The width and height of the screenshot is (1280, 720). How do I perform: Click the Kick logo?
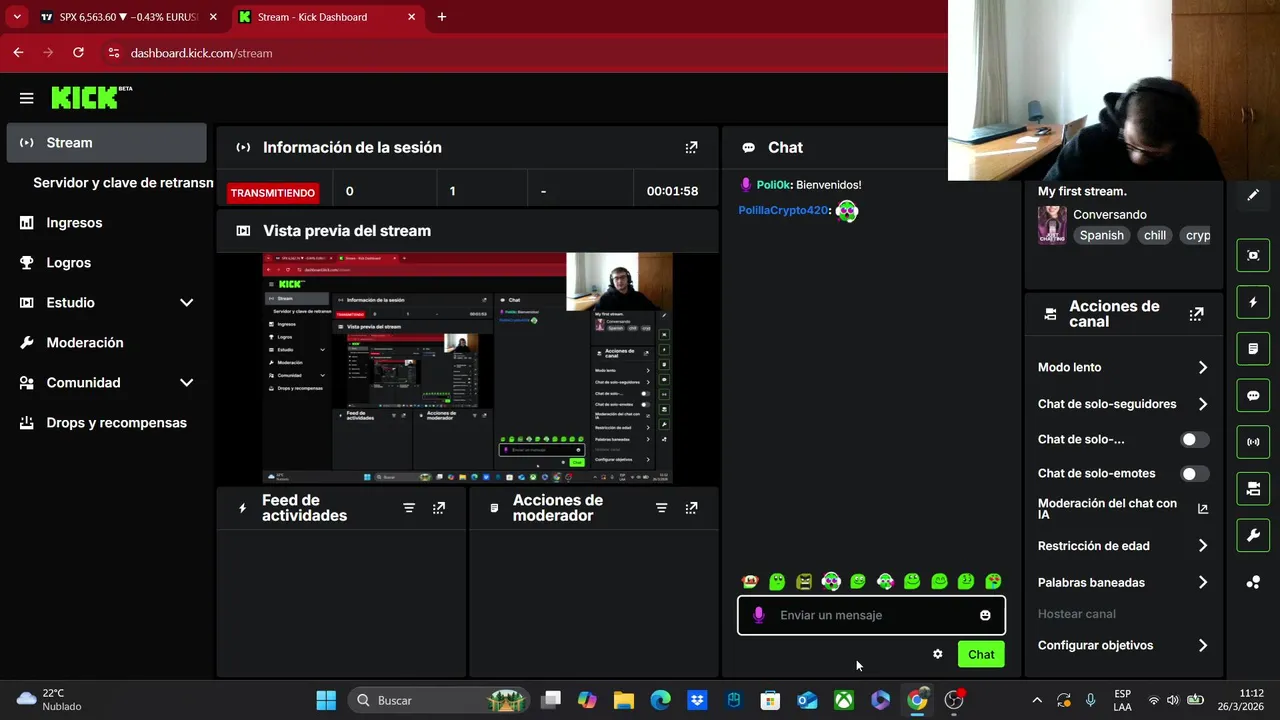click(x=91, y=97)
